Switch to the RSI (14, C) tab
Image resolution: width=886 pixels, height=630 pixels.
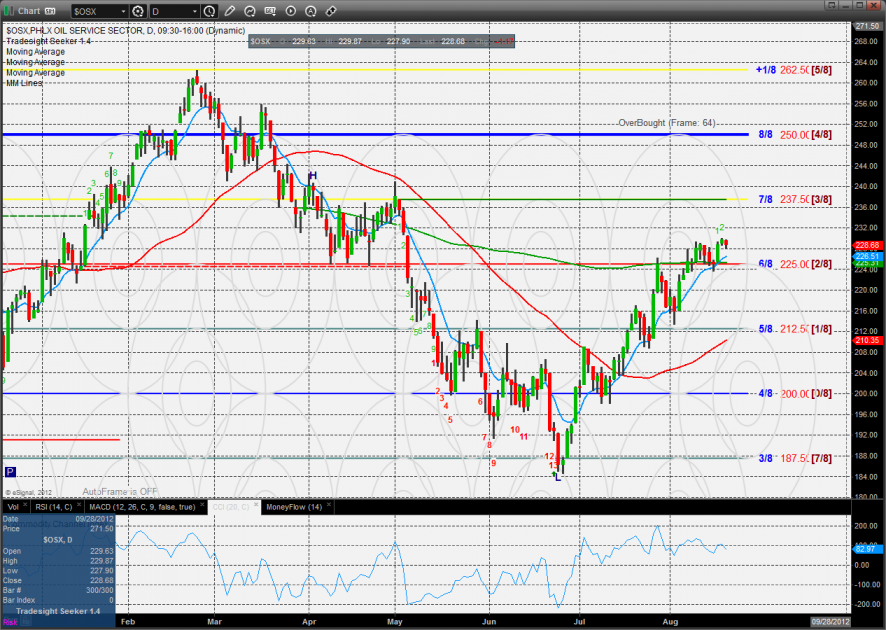[54, 507]
